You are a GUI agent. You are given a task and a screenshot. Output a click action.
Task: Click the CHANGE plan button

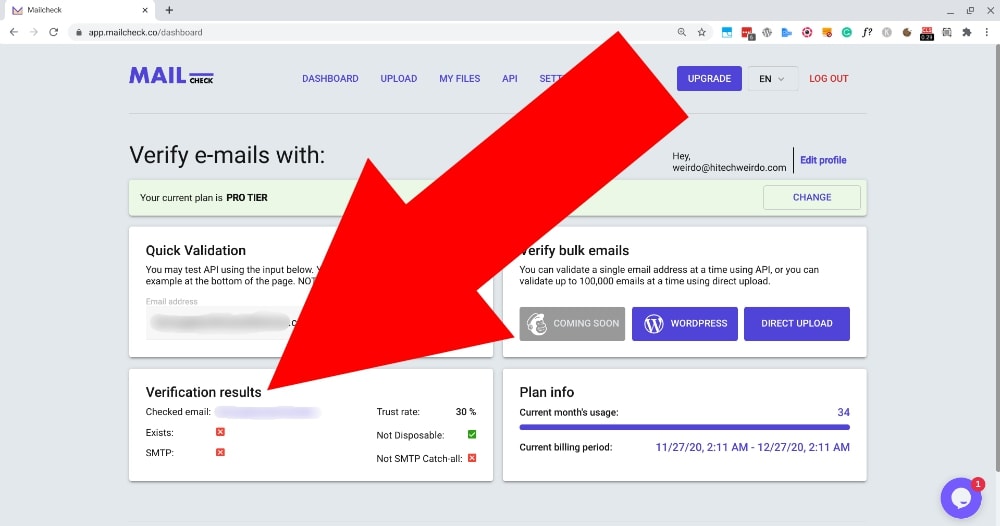pos(812,198)
